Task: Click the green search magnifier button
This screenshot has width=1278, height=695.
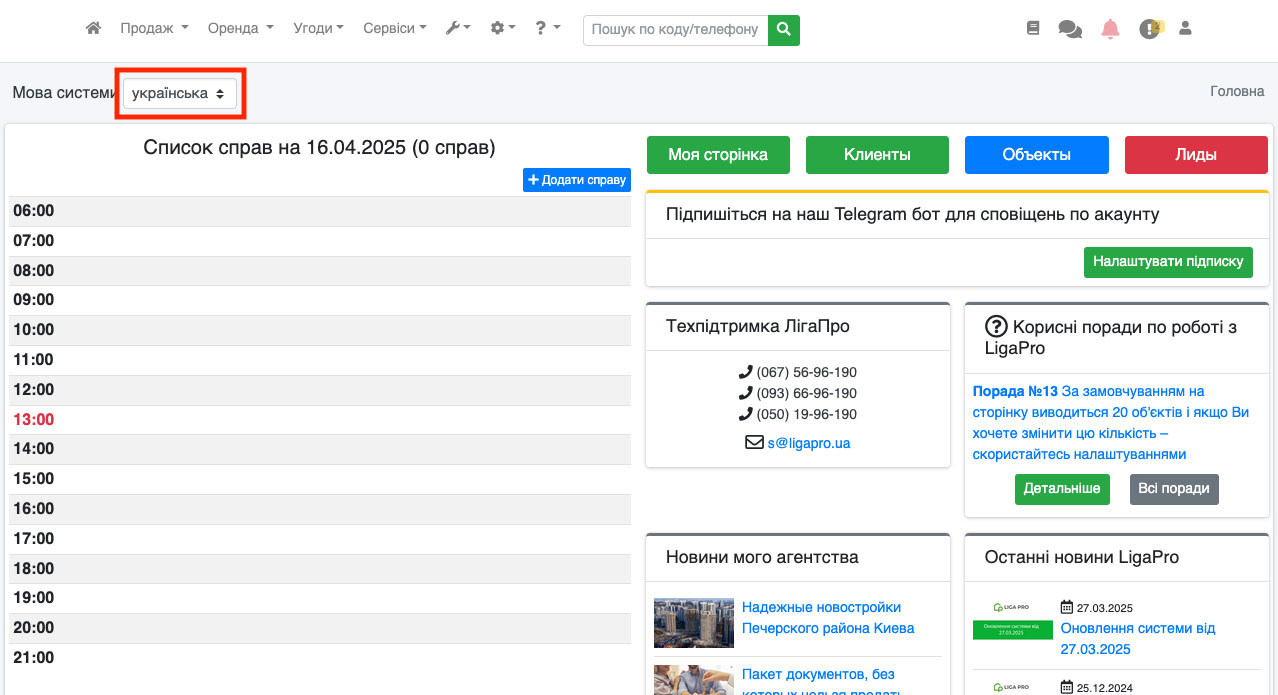Action: 784,30
